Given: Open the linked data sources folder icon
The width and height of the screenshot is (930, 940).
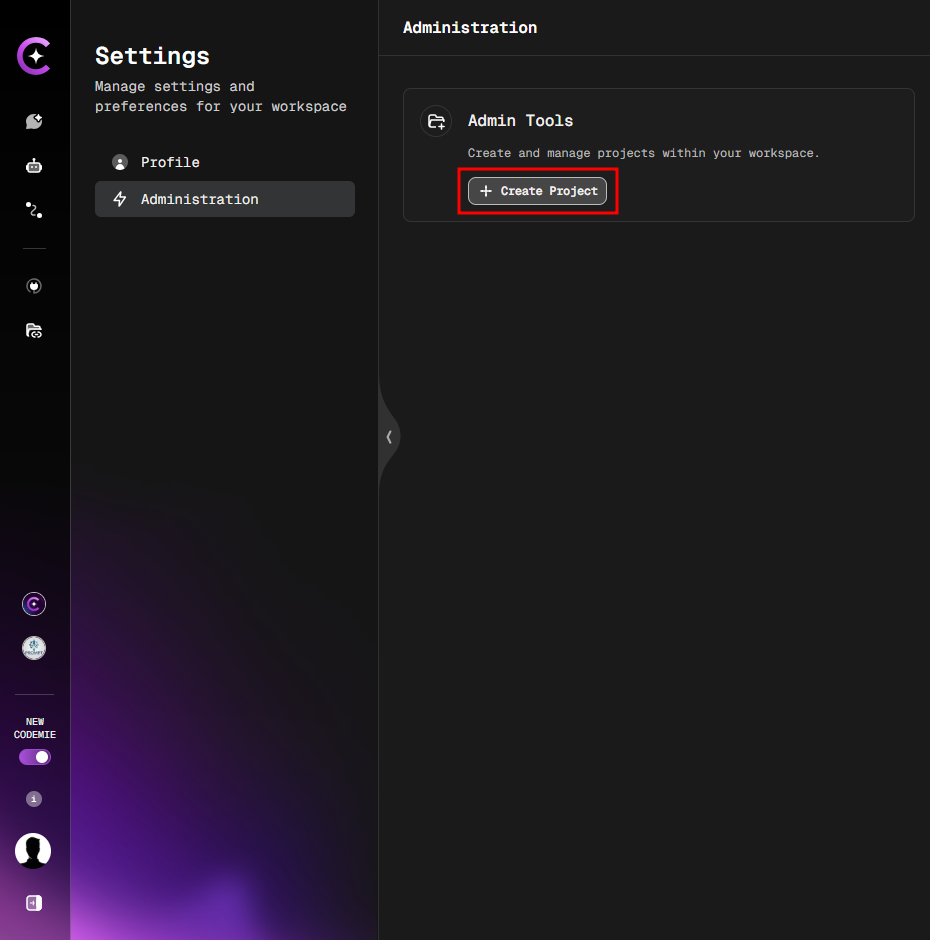Looking at the screenshot, I should pyautogui.click(x=34, y=330).
